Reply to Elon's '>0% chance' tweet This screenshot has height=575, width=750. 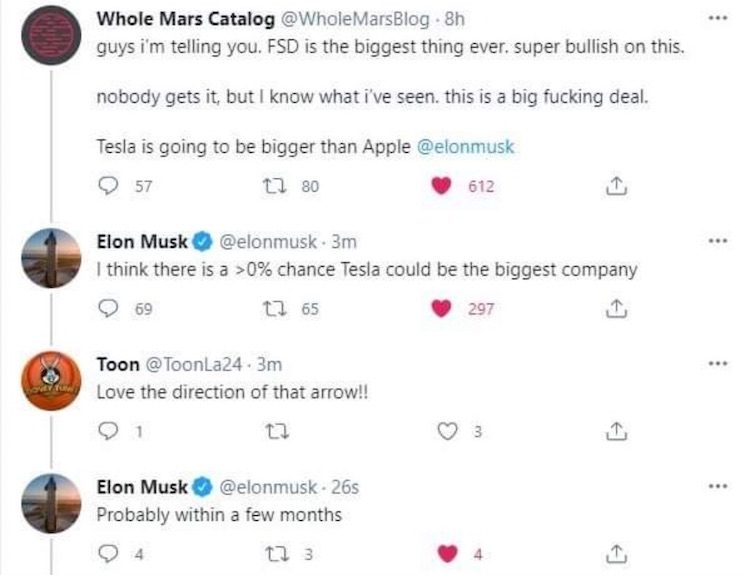107,309
